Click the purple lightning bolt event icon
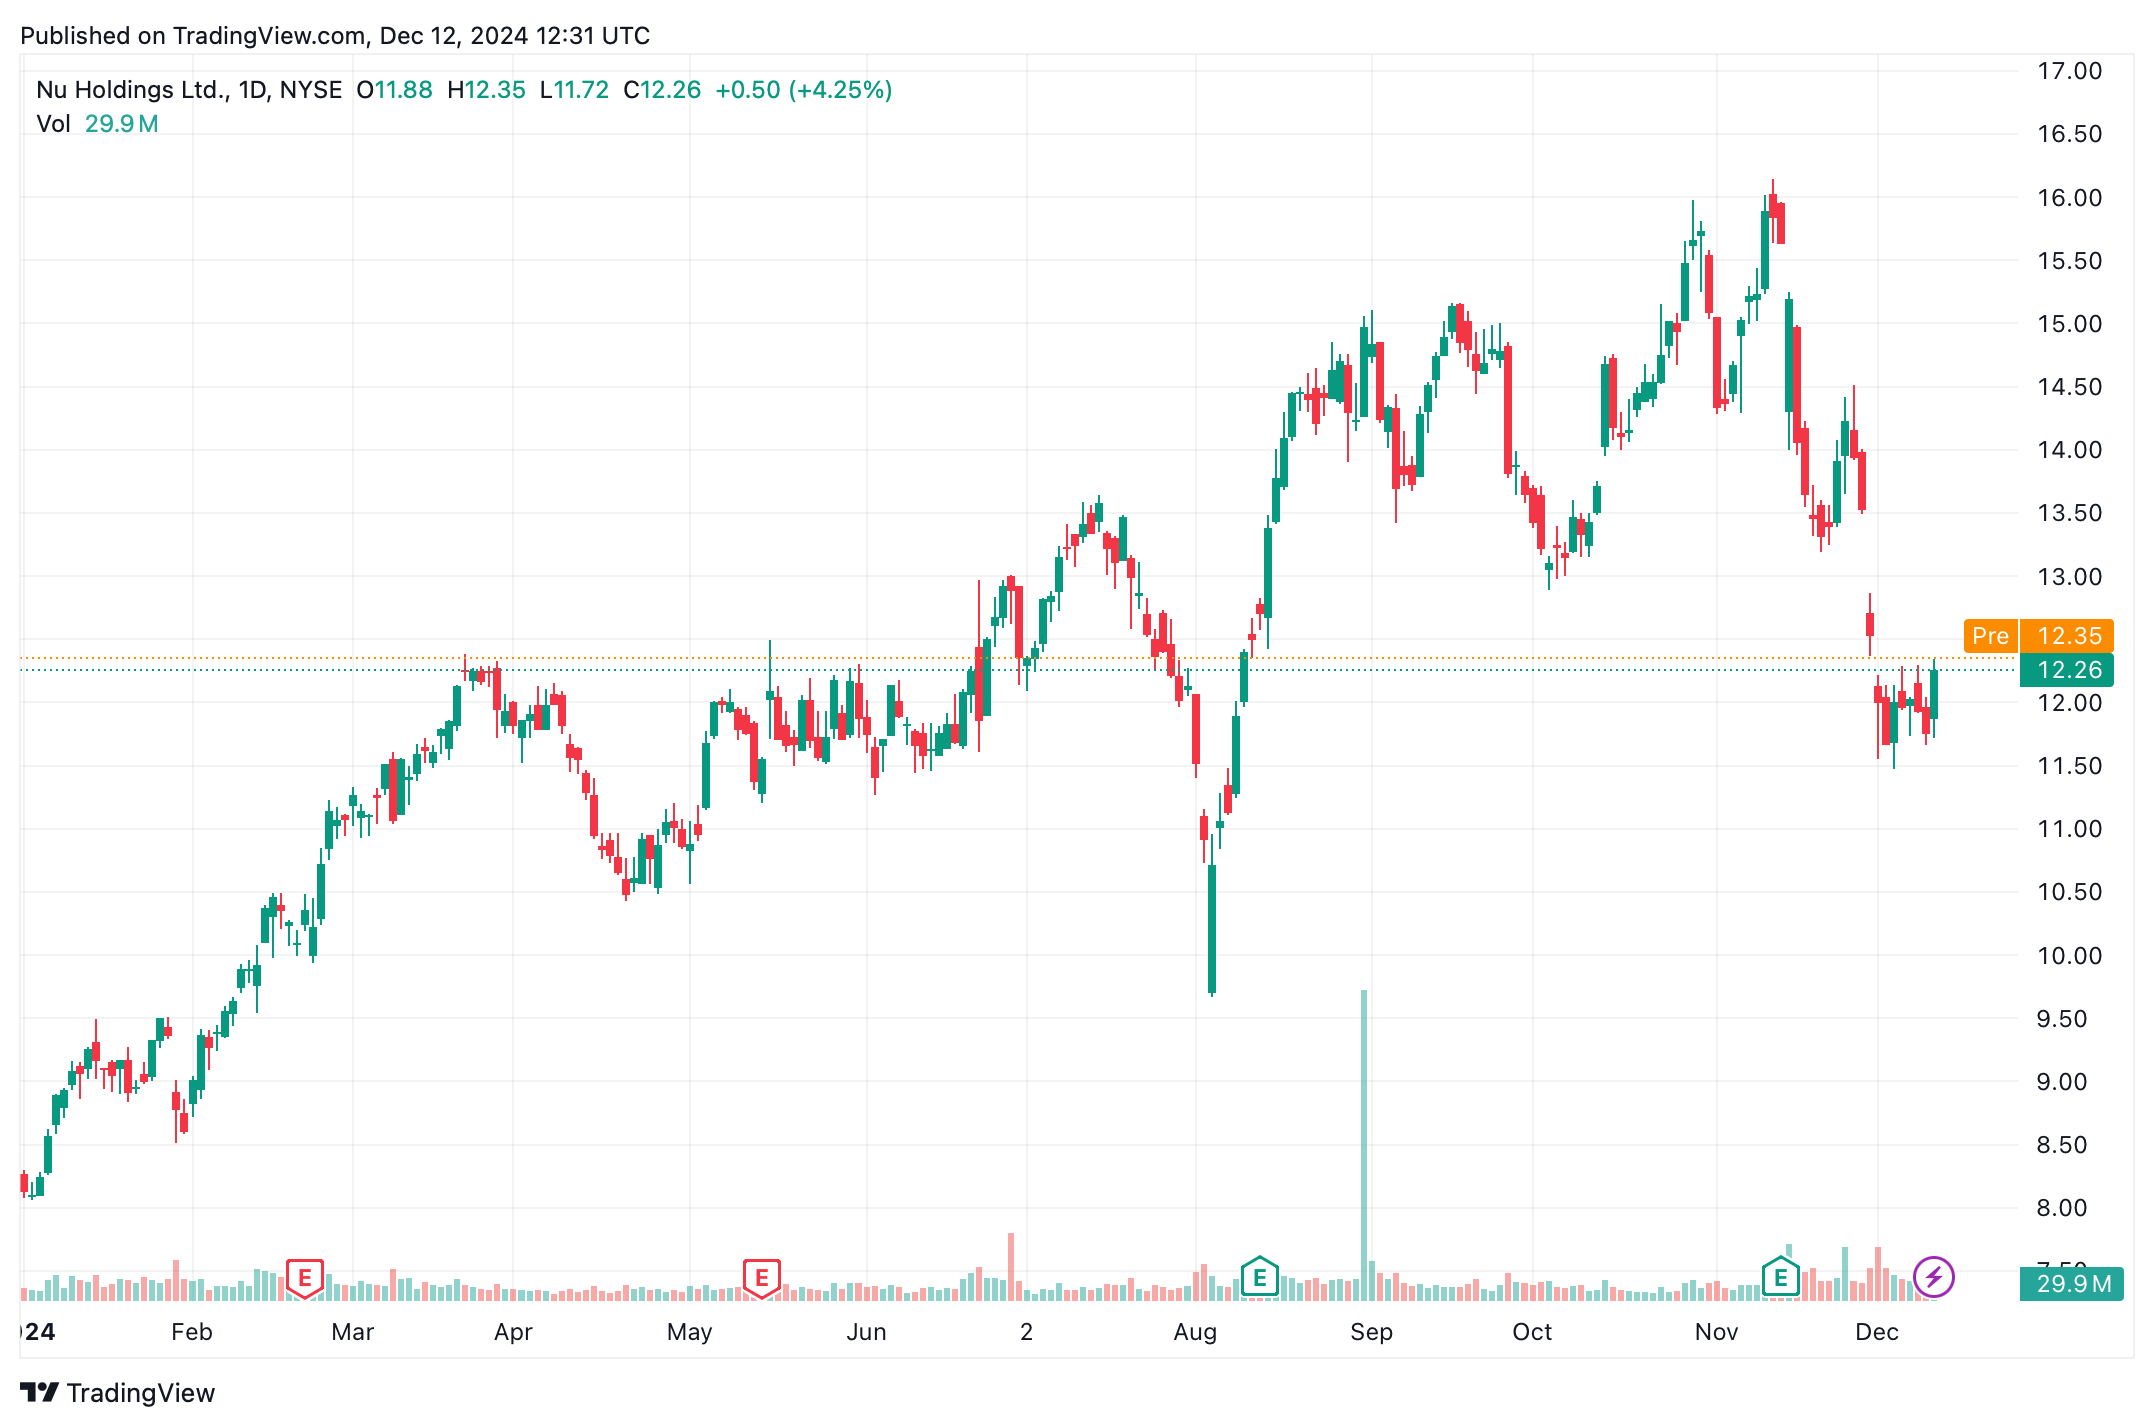The height and width of the screenshot is (1428, 2154). pyautogui.click(x=1933, y=1277)
